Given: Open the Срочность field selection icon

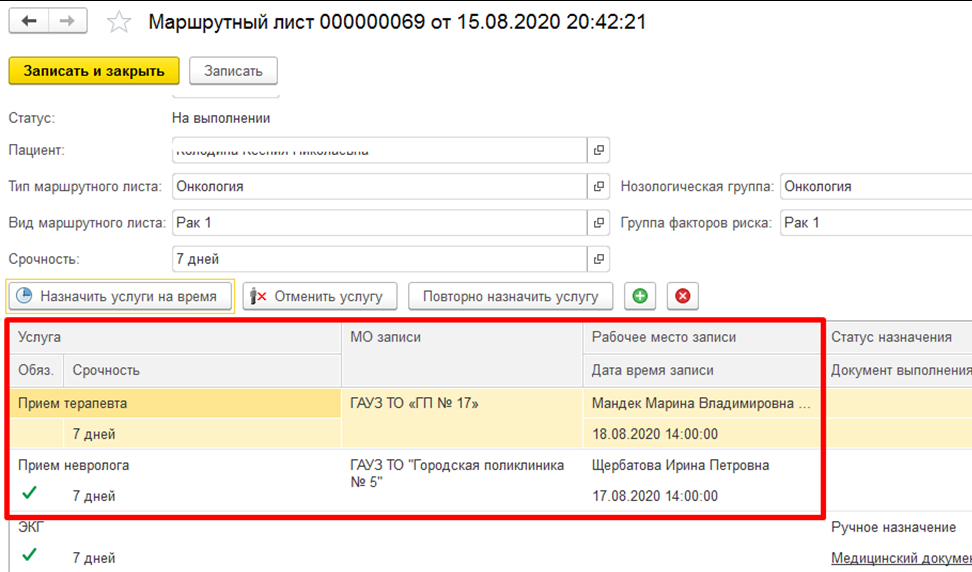Looking at the screenshot, I should [599, 259].
